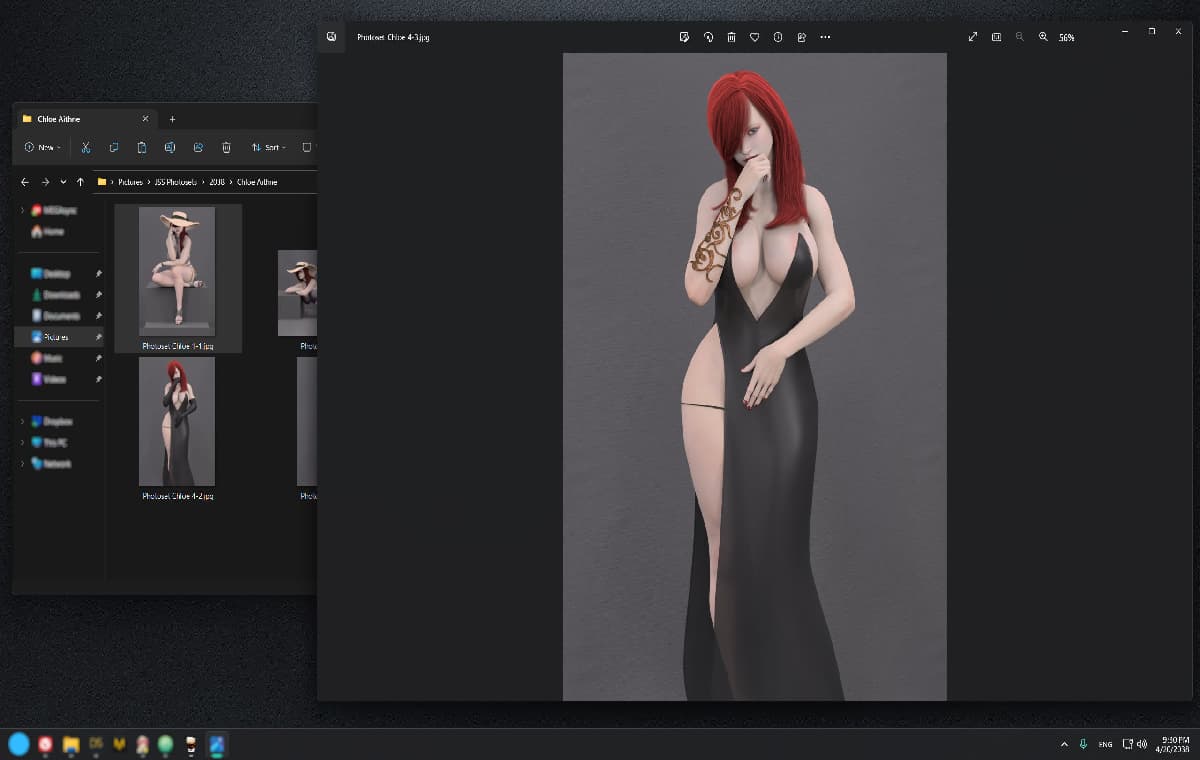
Task: Open the Sort dropdown in File Explorer
Action: click(x=268, y=147)
